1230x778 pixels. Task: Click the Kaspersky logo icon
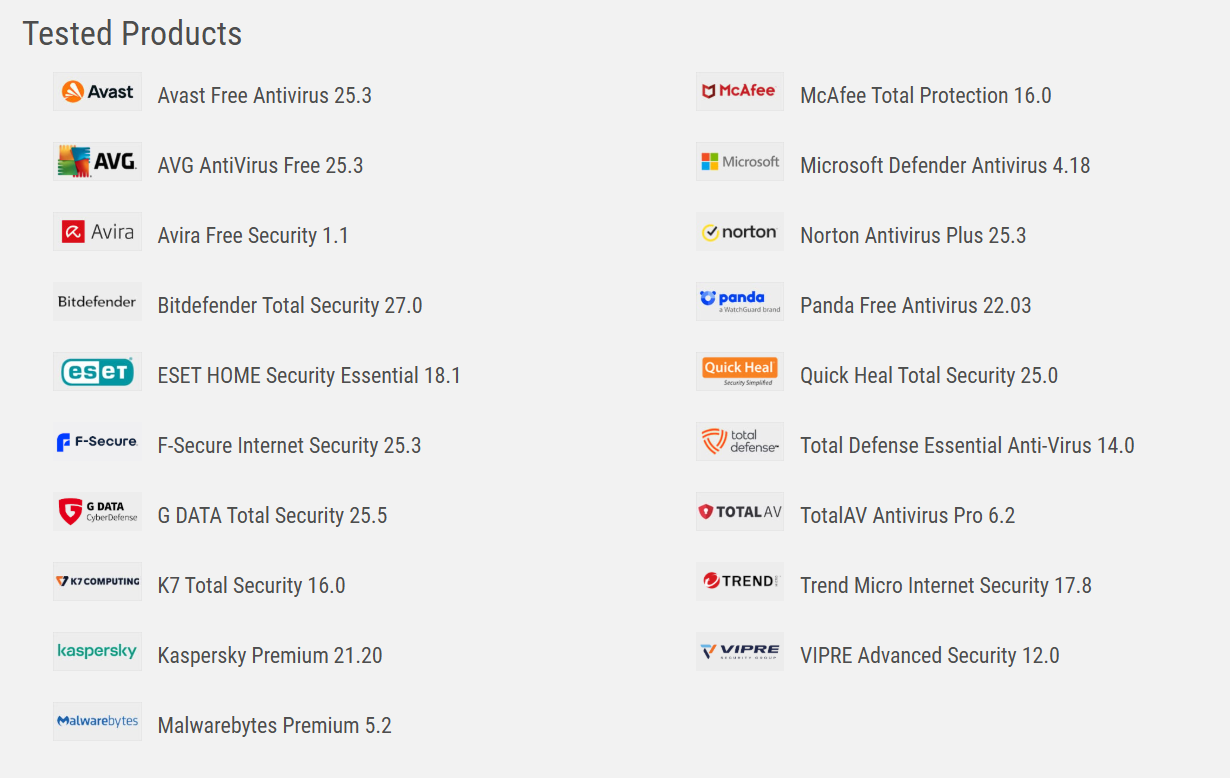coord(97,652)
